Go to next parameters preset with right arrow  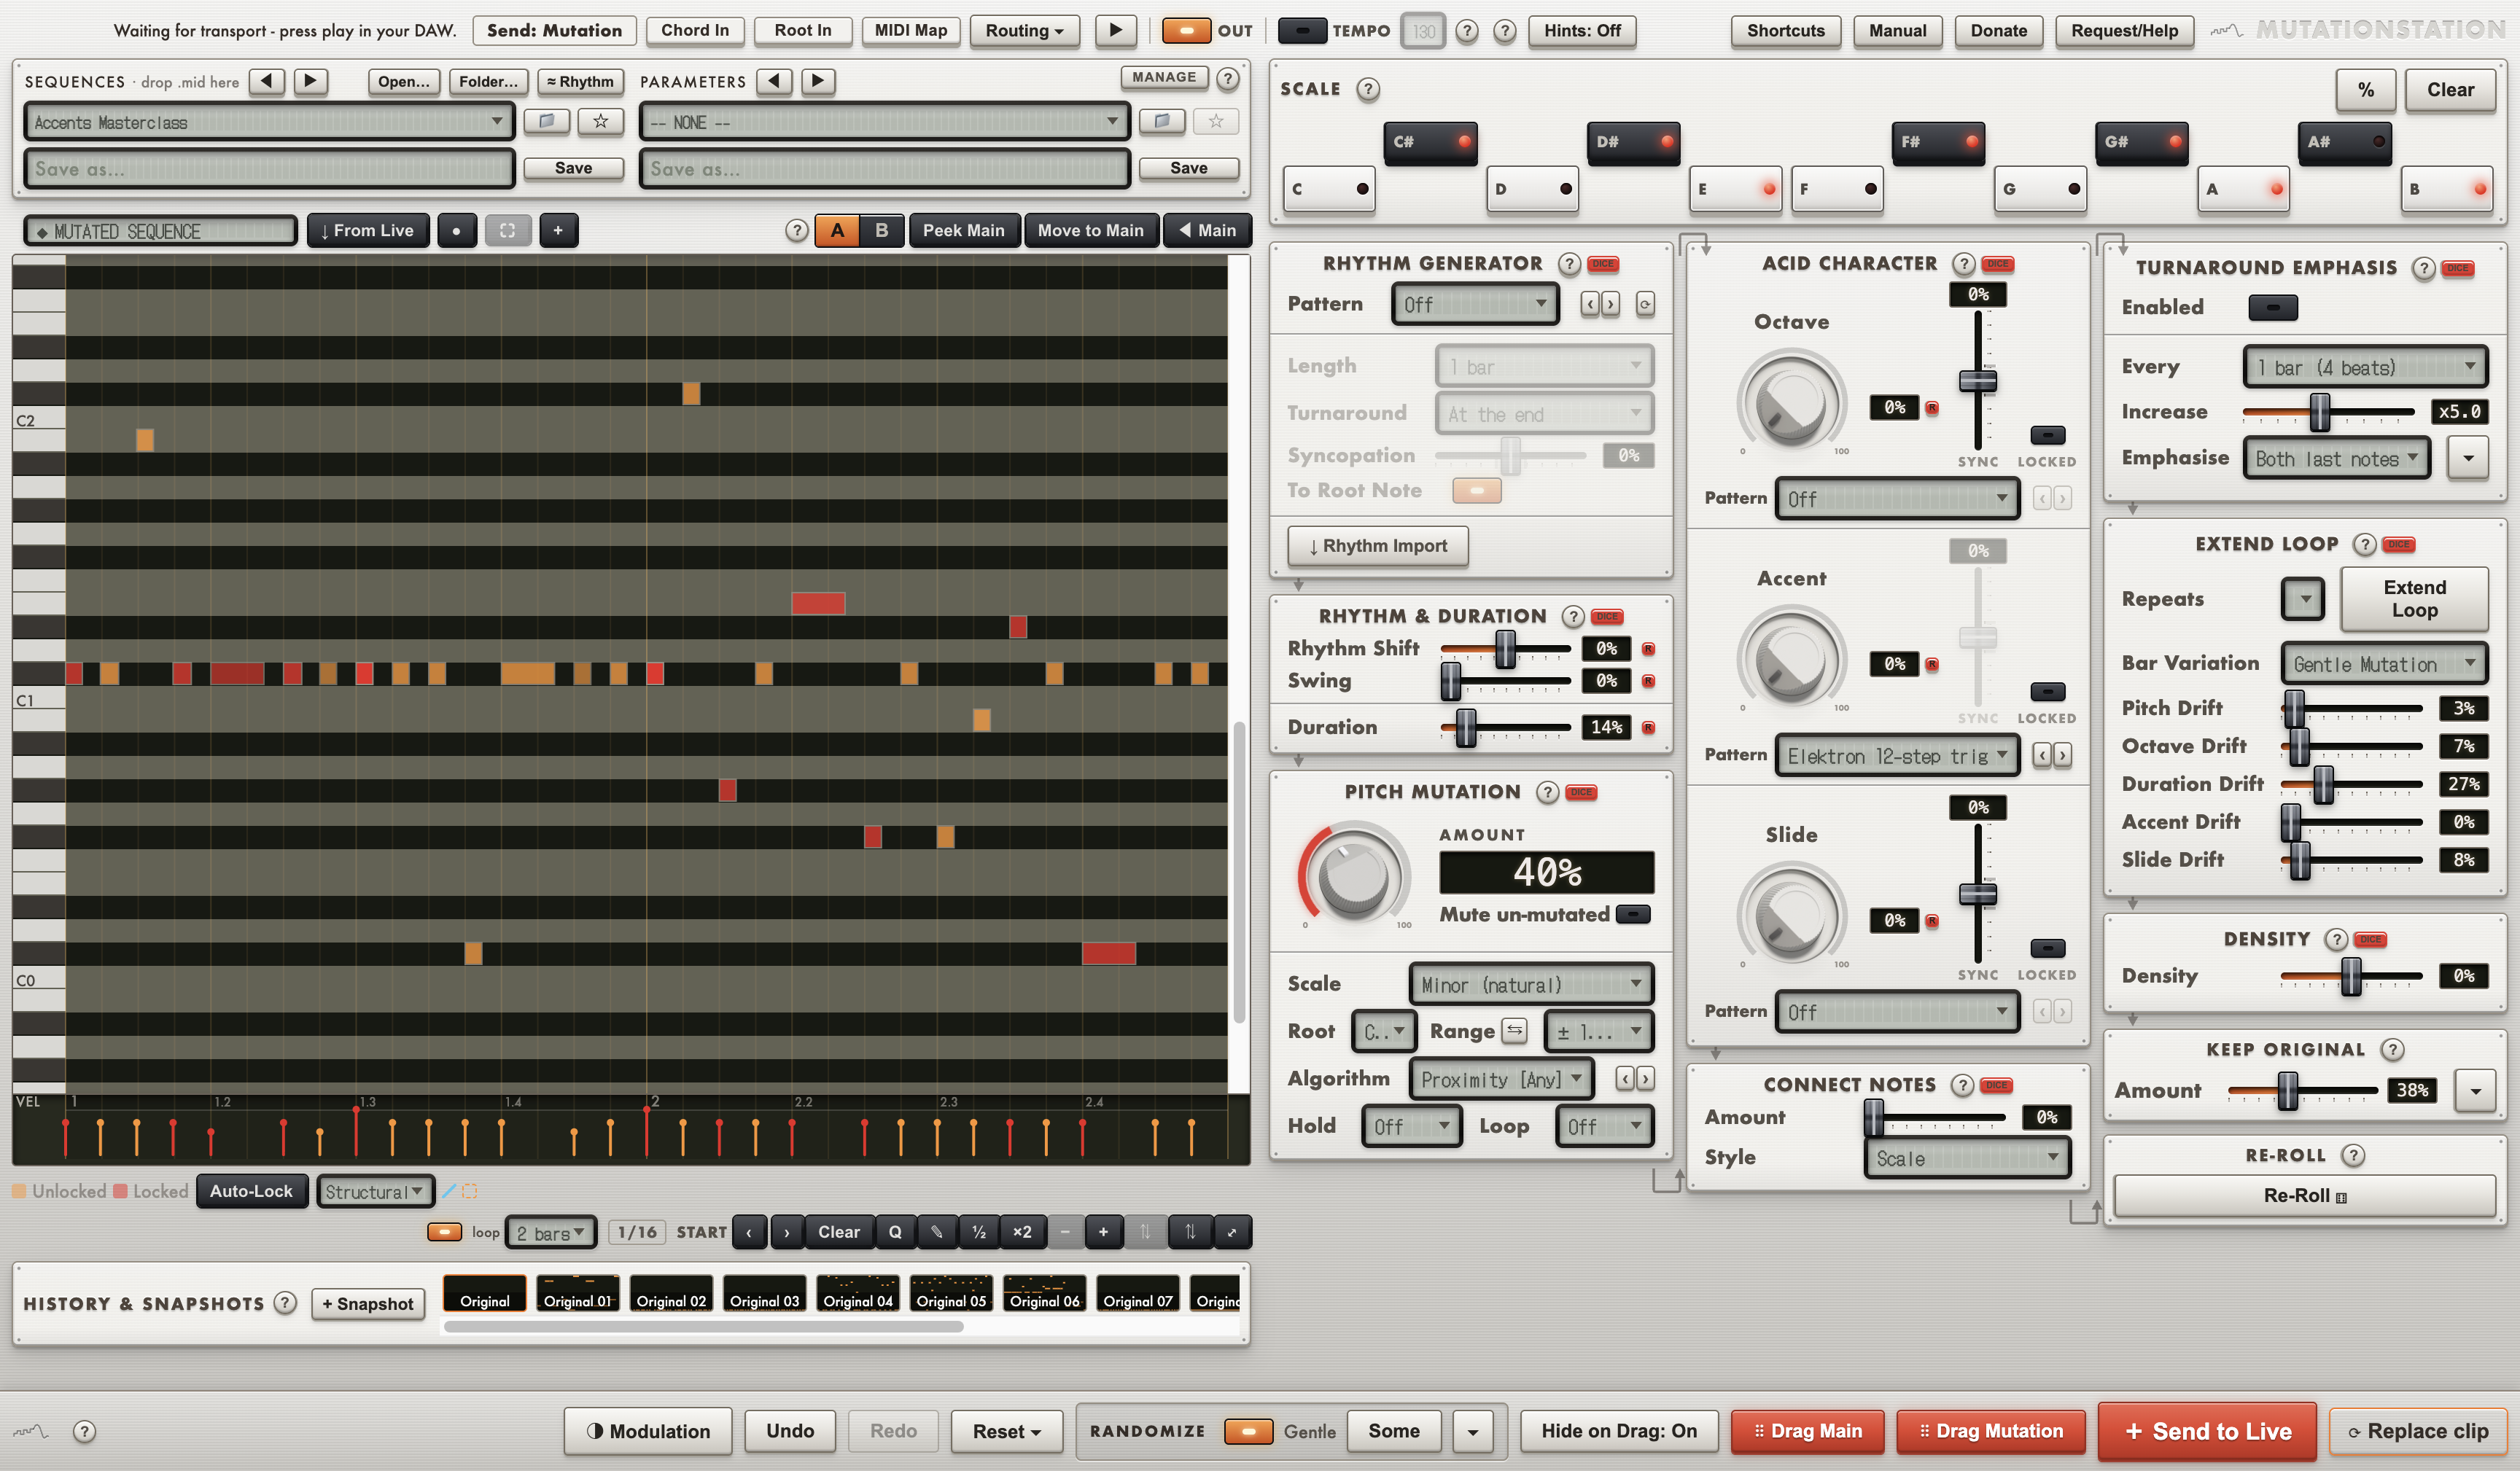click(x=818, y=81)
